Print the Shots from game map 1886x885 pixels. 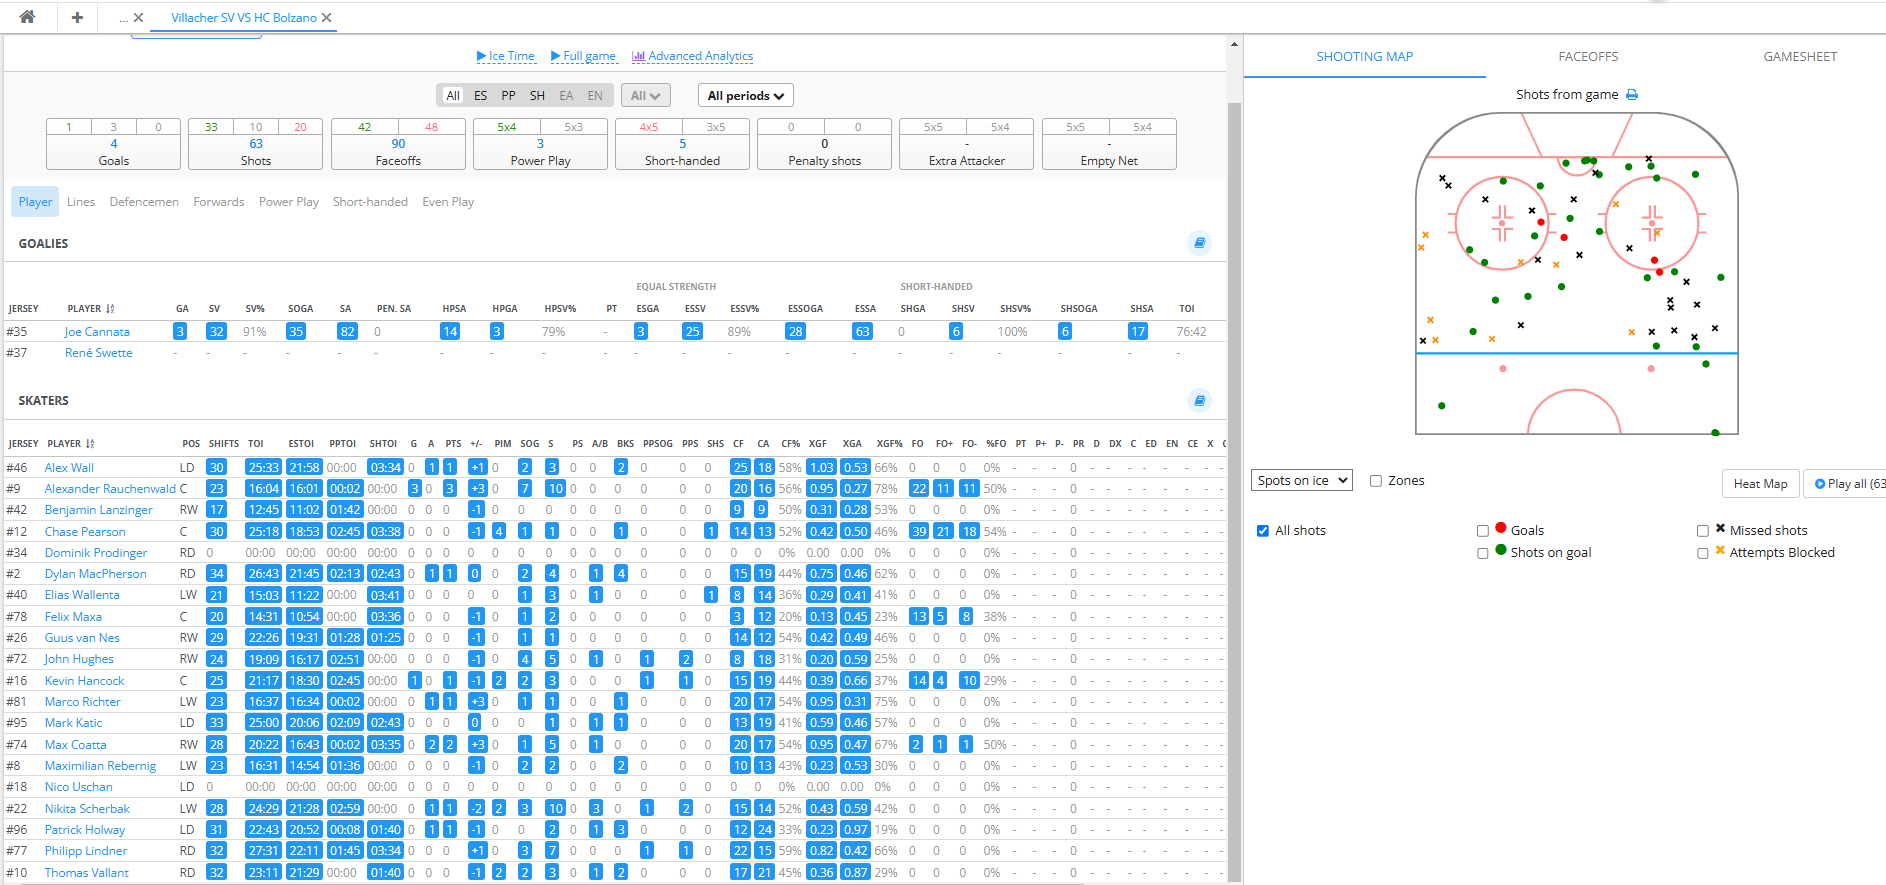tap(1632, 95)
